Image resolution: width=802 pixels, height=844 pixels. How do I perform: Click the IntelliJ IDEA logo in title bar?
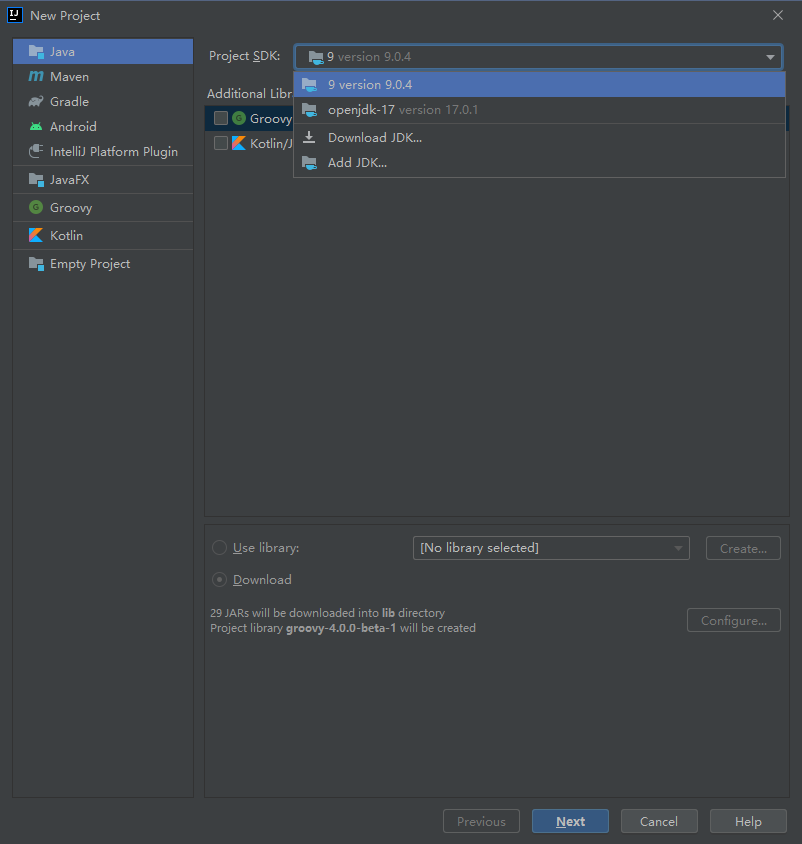click(x=15, y=15)
